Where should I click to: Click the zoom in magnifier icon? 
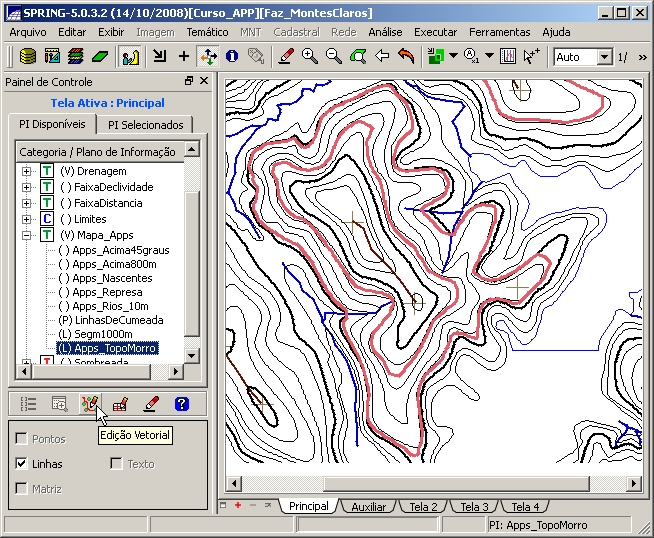(310, 56)
